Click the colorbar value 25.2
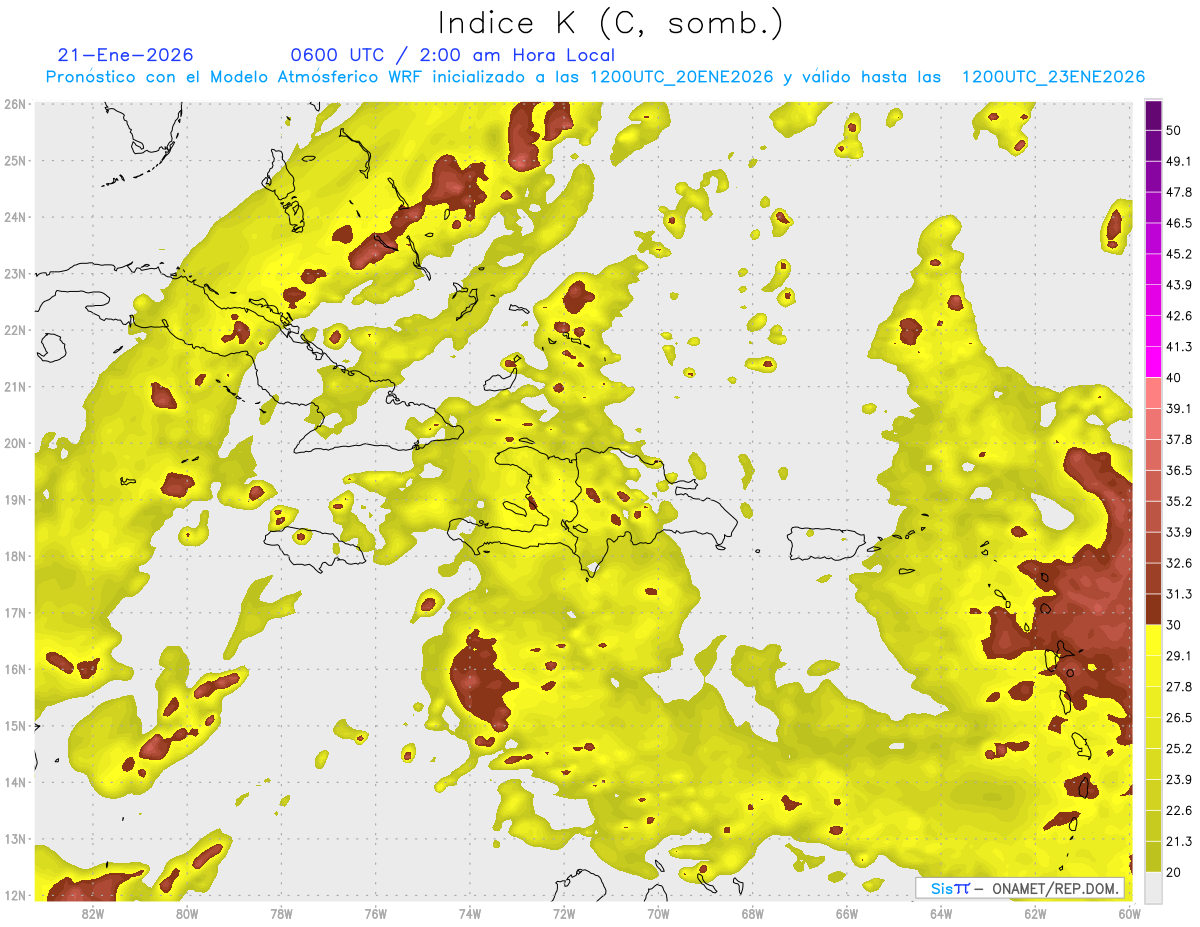This screenshot has height=927, width=1200. click(1179, 748)
